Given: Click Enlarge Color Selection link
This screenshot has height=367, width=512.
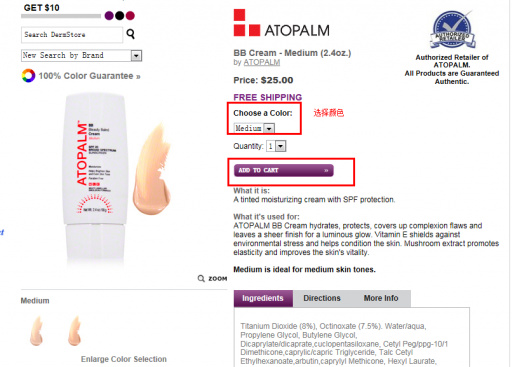Looking at the screenshot, I should click(124, 359).
